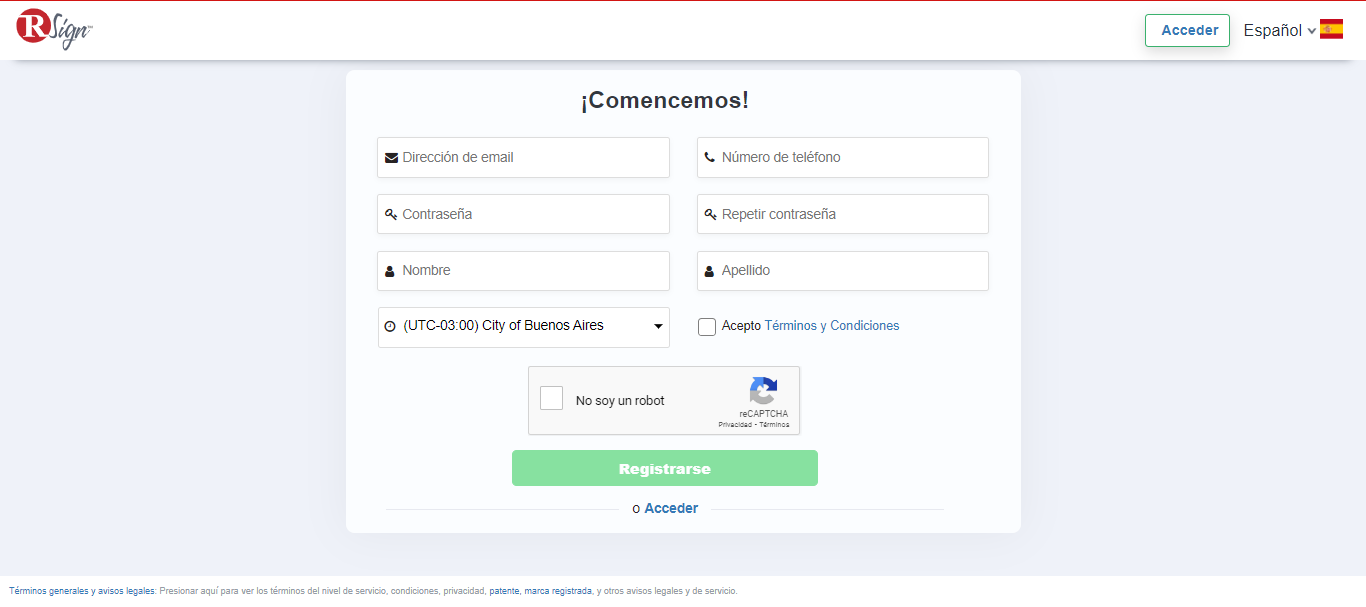Click the phone icon in telephone field
Viewport: 1366px width, 607px height.
click(x=710, y=158)
